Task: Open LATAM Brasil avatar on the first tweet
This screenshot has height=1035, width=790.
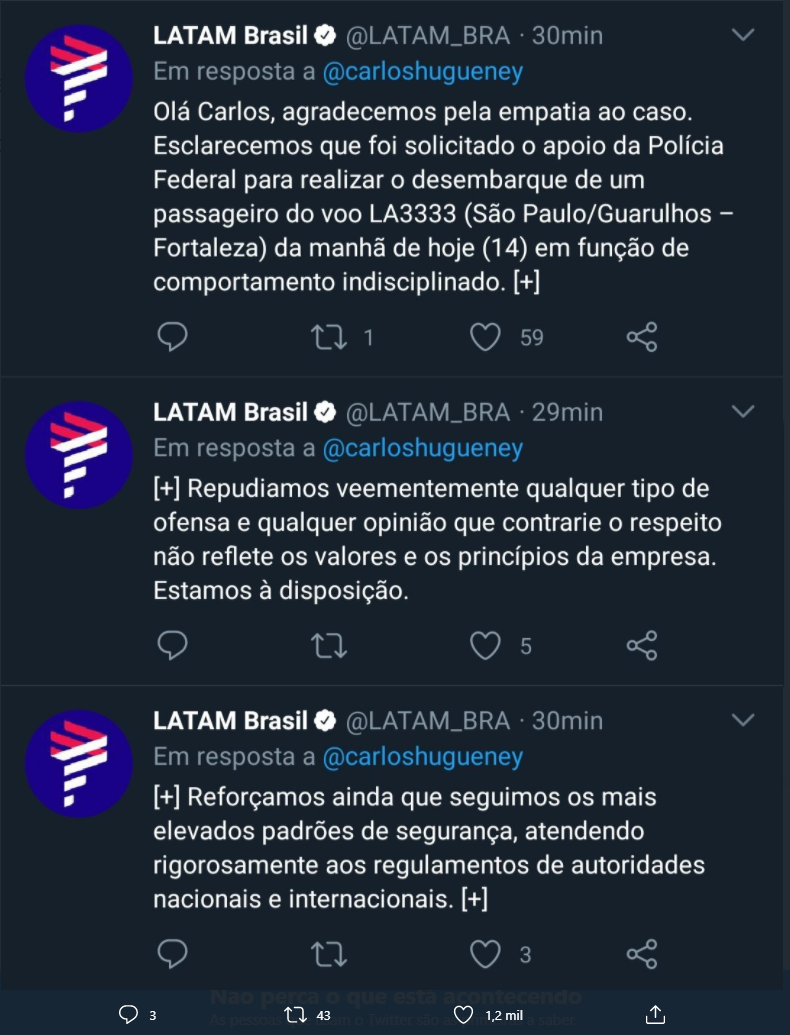Action: (x=78, y=80)
